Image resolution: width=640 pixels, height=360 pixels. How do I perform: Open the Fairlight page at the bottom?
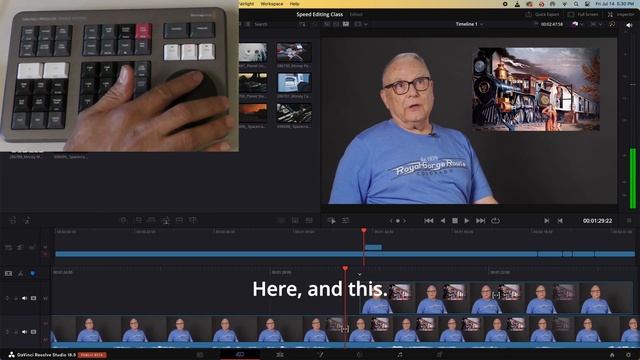(x=400, y=355)
